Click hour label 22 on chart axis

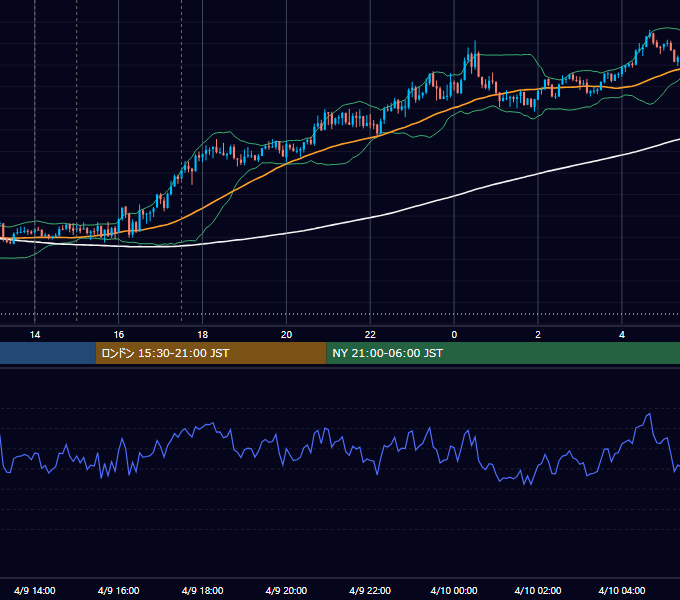[x=370, y=335]
